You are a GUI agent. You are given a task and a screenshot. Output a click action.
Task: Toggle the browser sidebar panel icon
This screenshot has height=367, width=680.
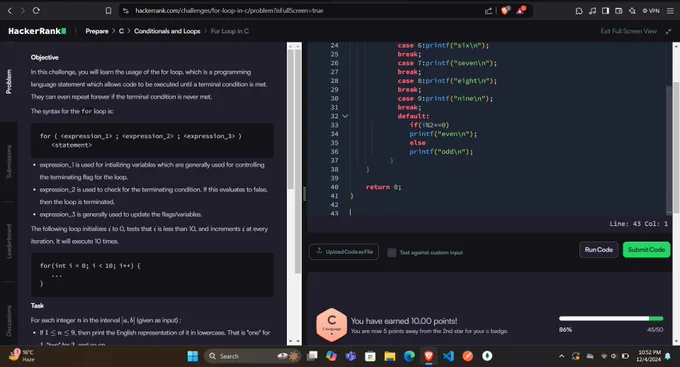605,11
